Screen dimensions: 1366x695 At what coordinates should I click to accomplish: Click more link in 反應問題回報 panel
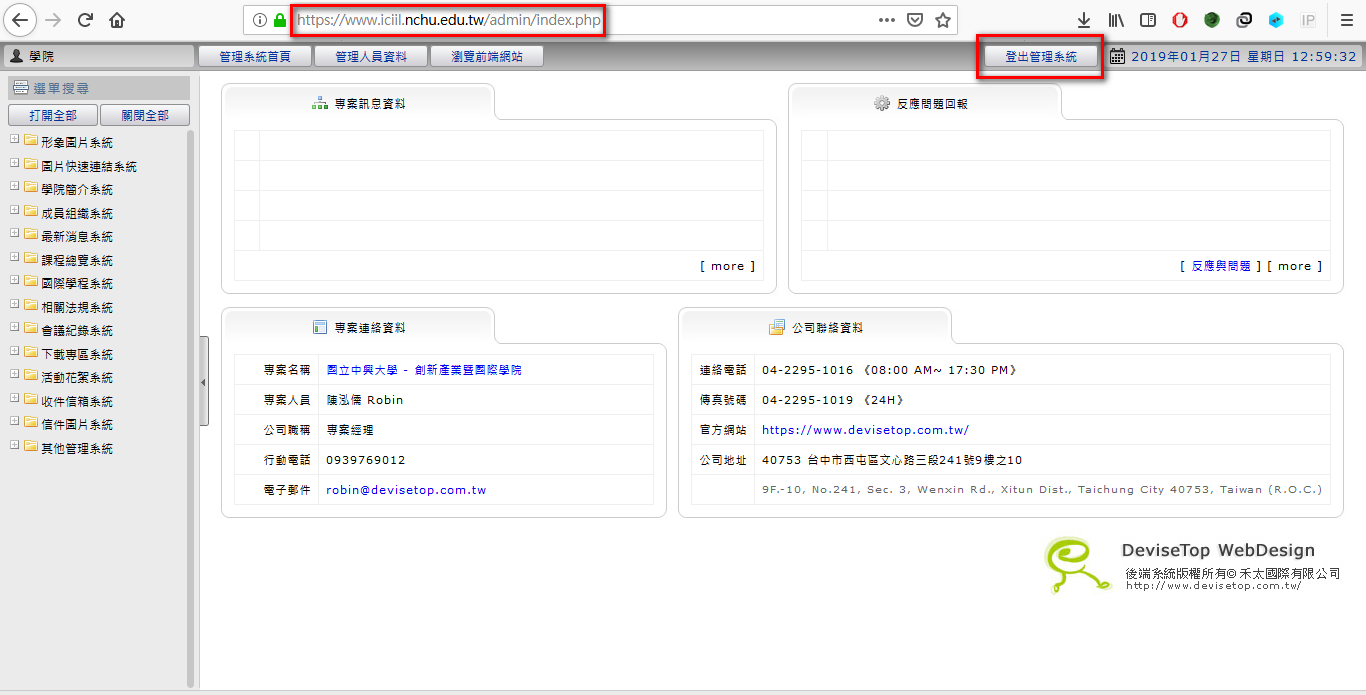(1295, 266)
